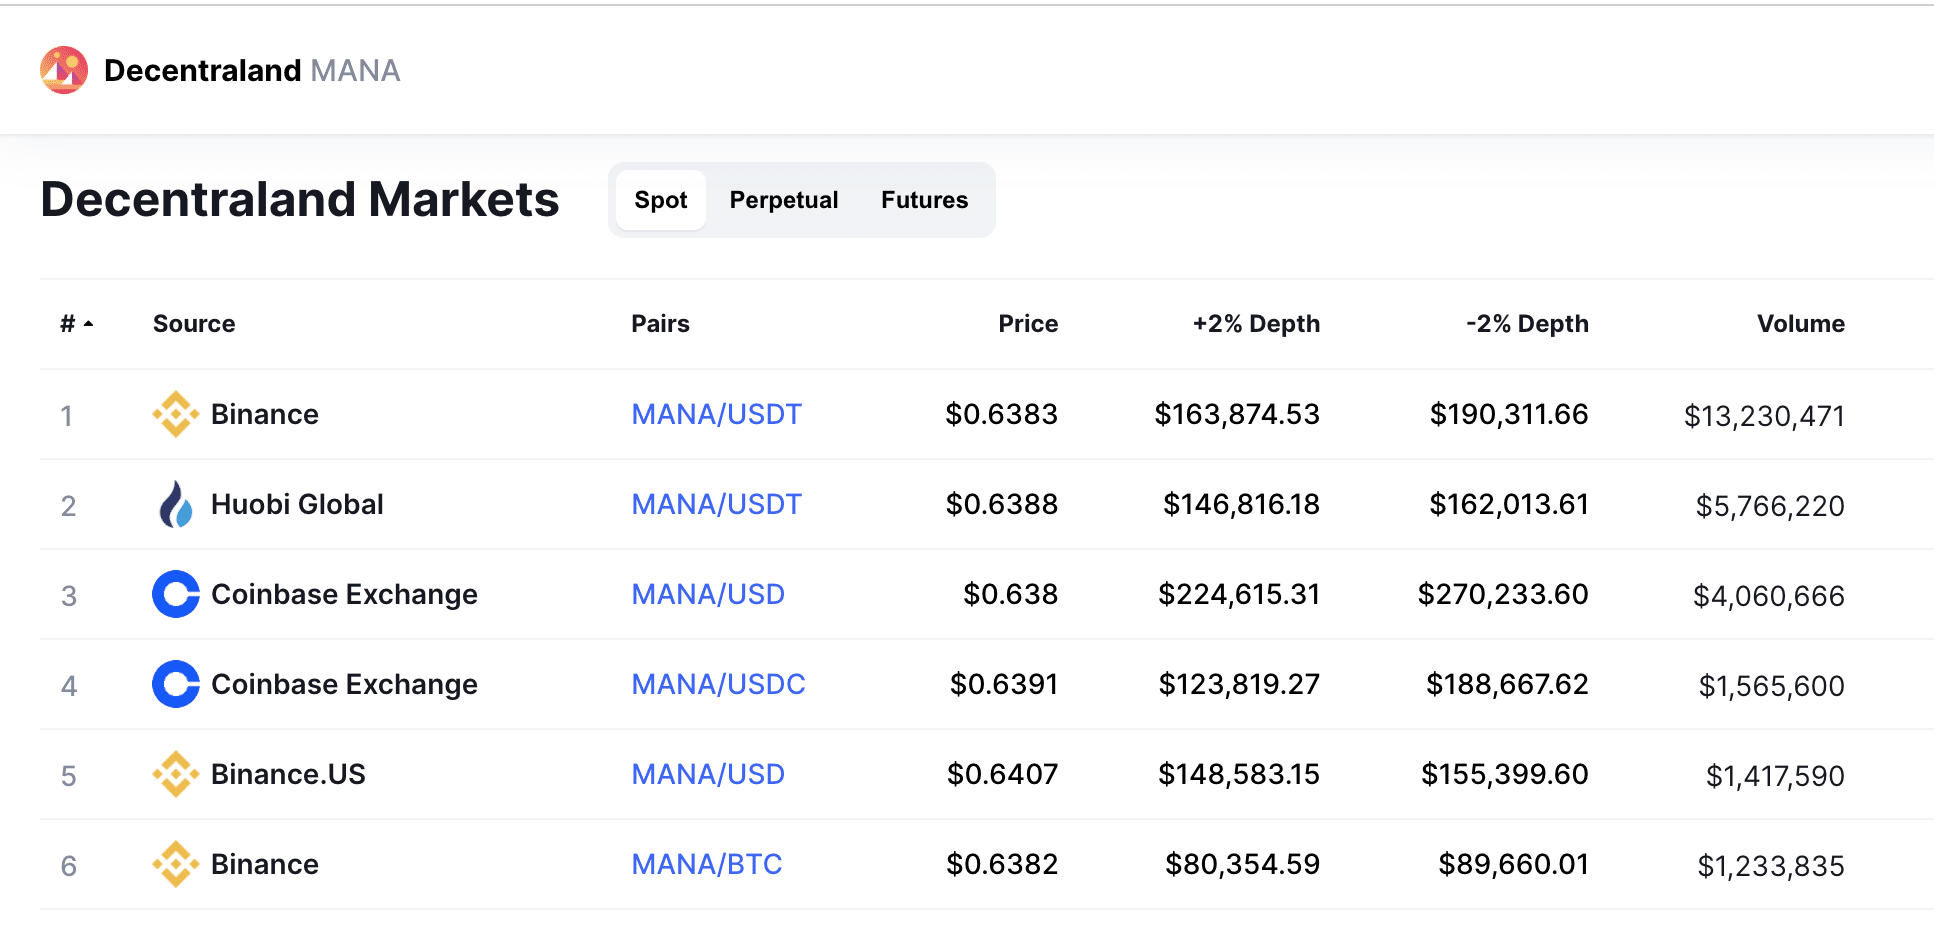Open Binance MANA/USDT pair link

coord(717,414)
